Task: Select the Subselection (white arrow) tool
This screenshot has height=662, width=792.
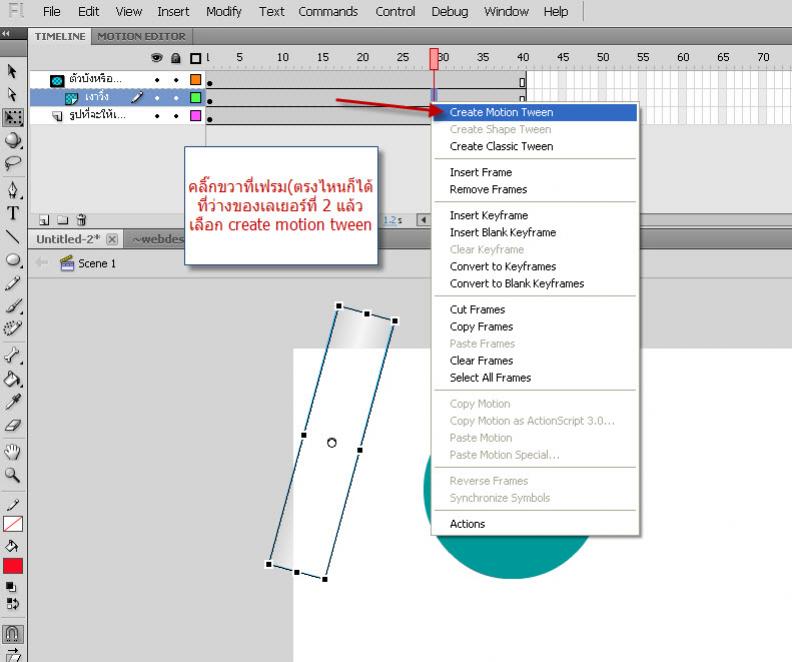Action: click(12, 94)
